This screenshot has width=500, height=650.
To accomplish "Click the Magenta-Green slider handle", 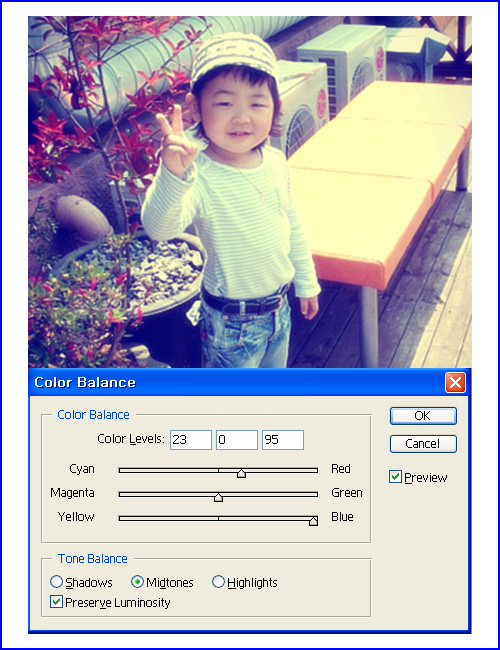I will pos(218,497).
